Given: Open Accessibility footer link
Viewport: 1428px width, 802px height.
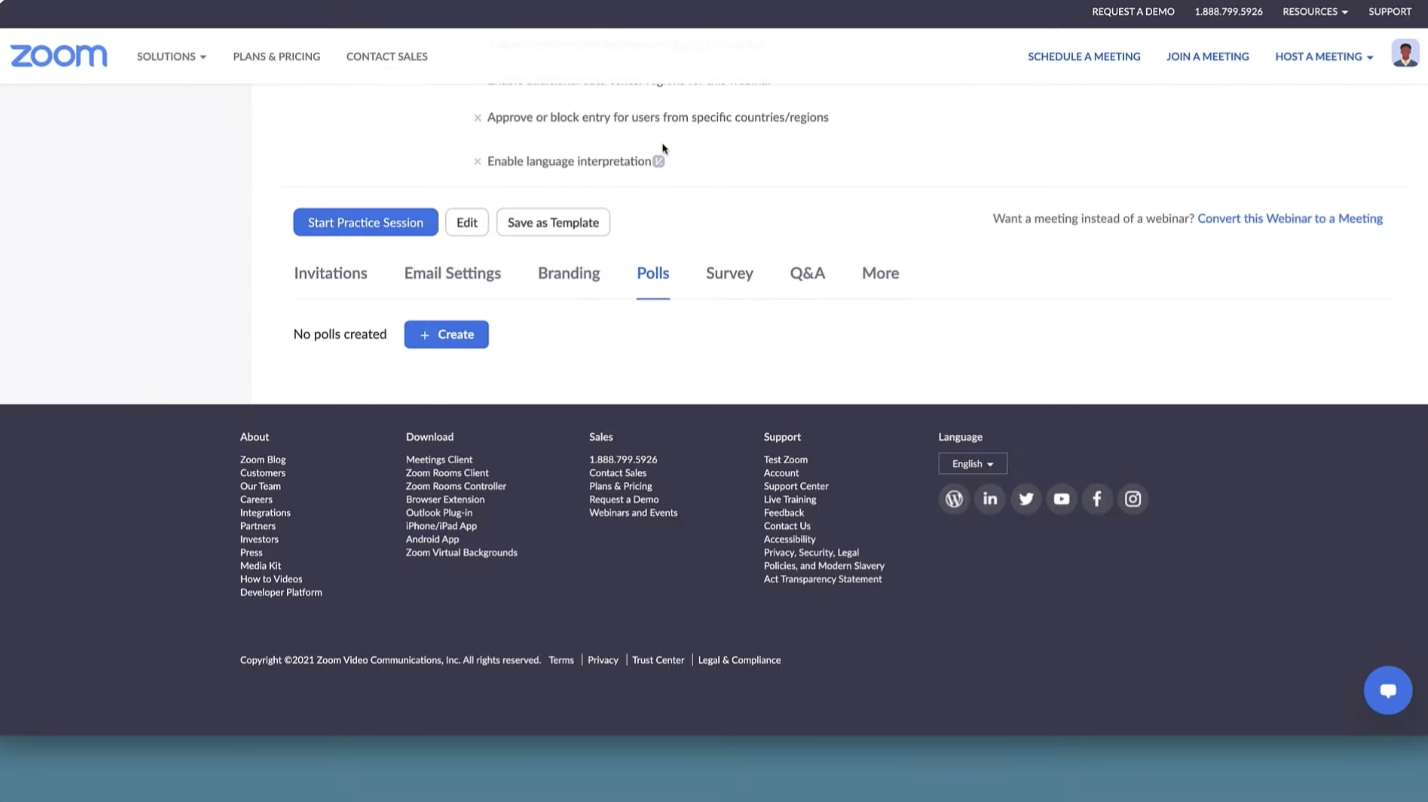Looking at the screenshot, I should pos(790,539).
